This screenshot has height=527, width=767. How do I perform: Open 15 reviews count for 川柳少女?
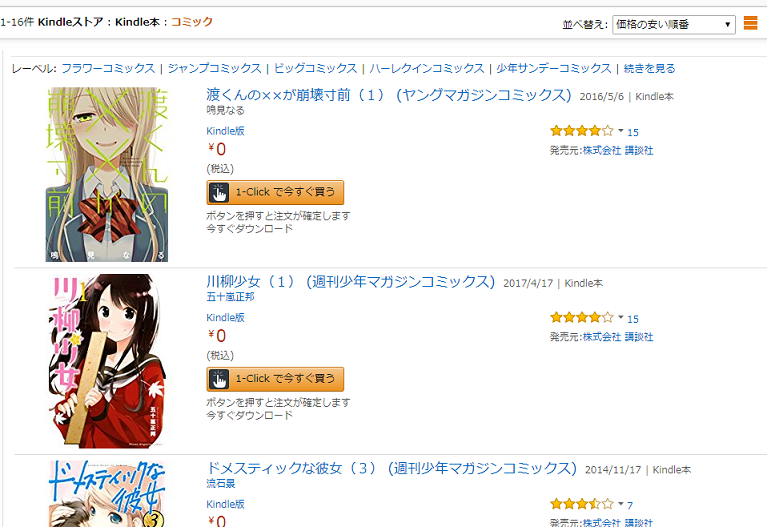(633, 319)
